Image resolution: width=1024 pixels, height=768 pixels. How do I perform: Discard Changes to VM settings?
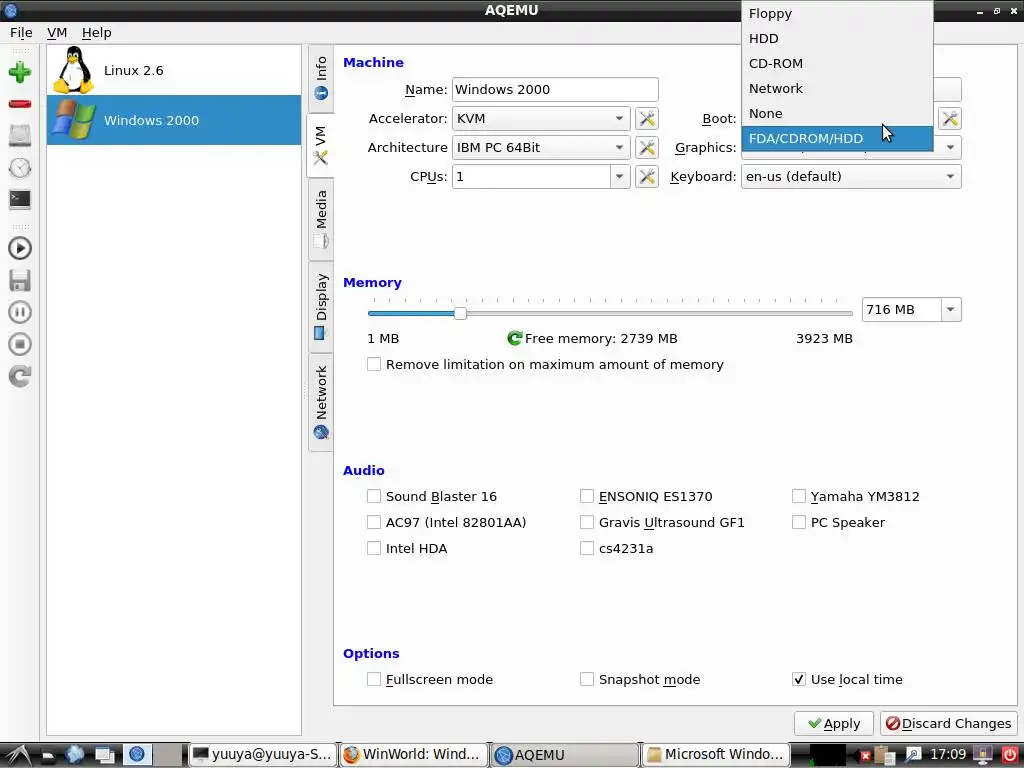click(948, 724)
